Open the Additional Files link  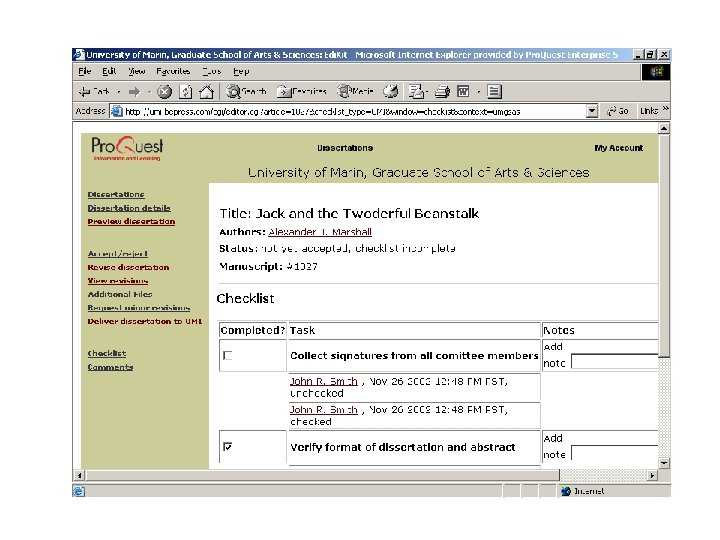click(x=120, y=294)
